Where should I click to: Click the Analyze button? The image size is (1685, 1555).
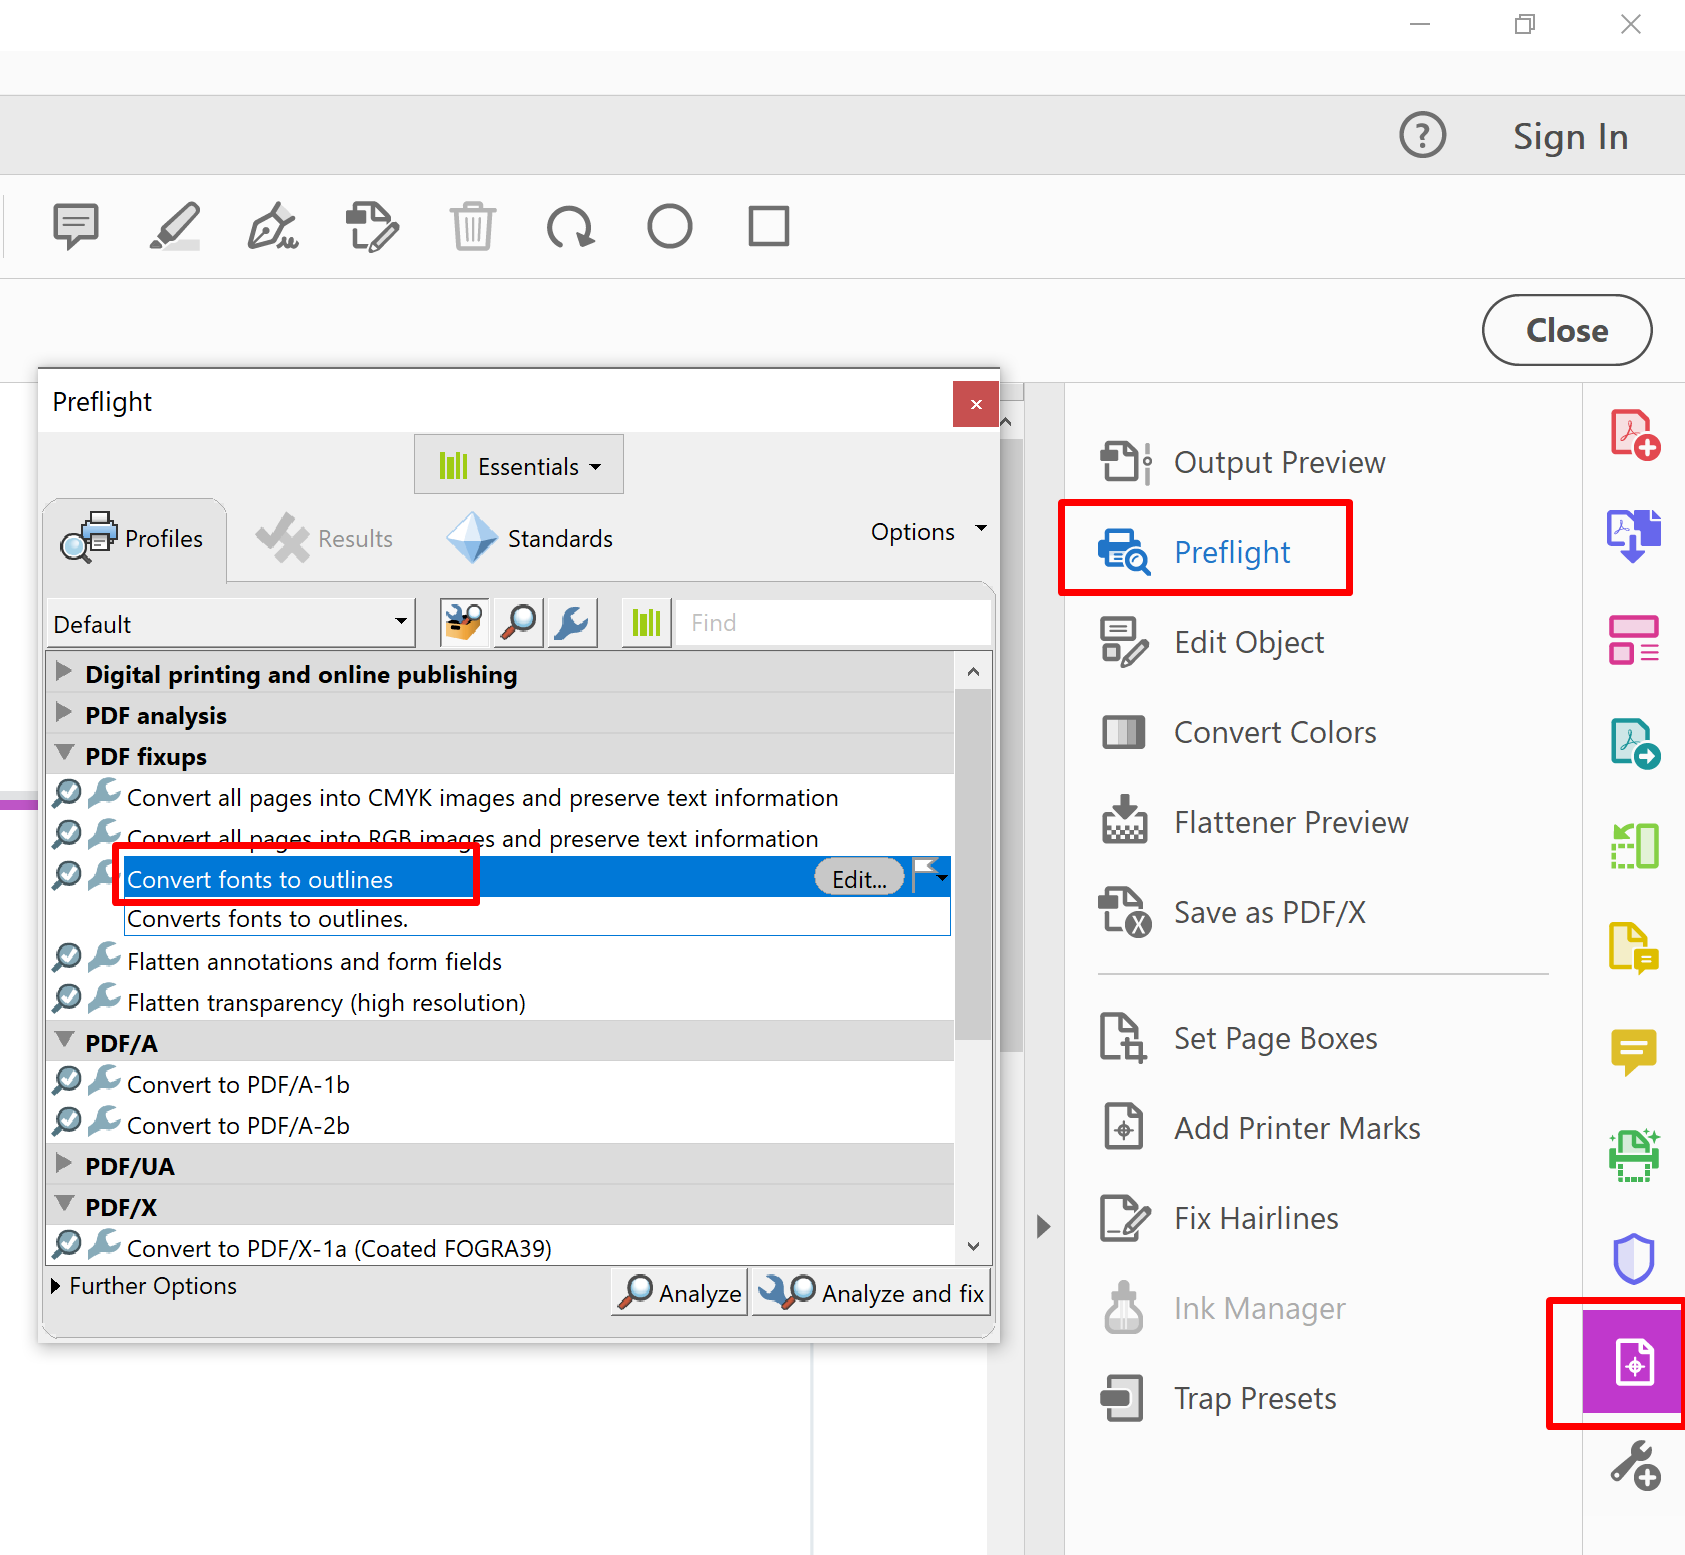680,1292
